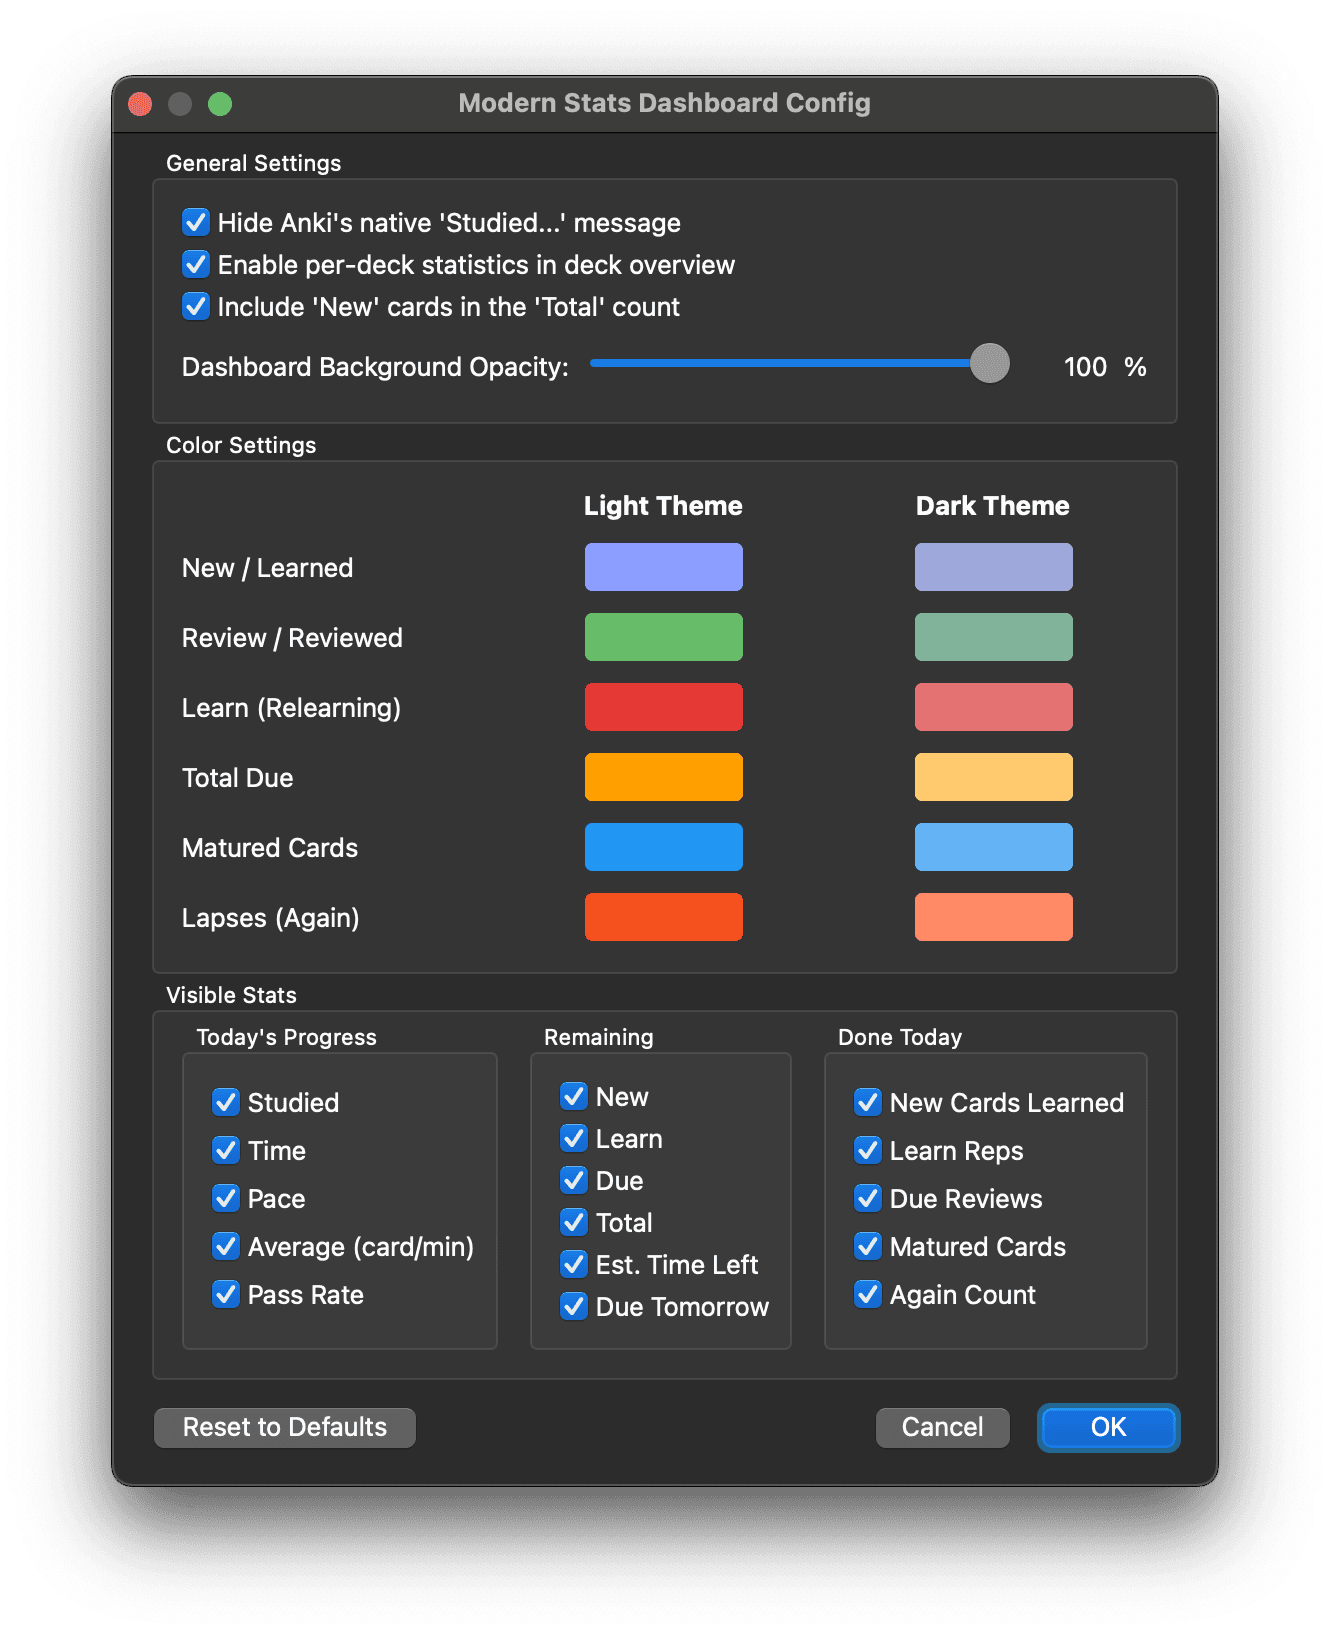
Task: Disable the Due Reviews stat
Action: pyautogui.click(x=868, y=1198)
